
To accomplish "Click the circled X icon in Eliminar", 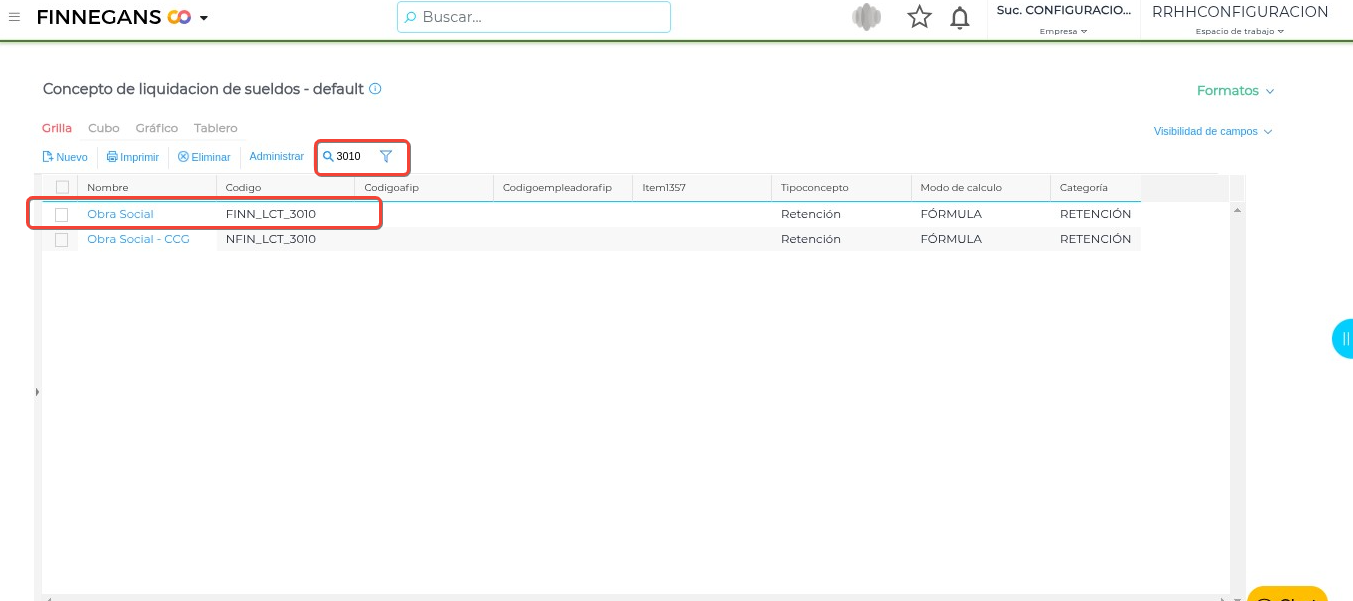I will (183, 157).
